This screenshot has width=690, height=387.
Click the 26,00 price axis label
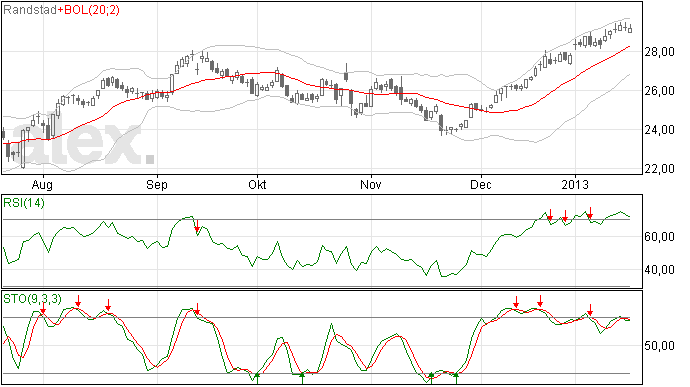(x=659, y=91)
